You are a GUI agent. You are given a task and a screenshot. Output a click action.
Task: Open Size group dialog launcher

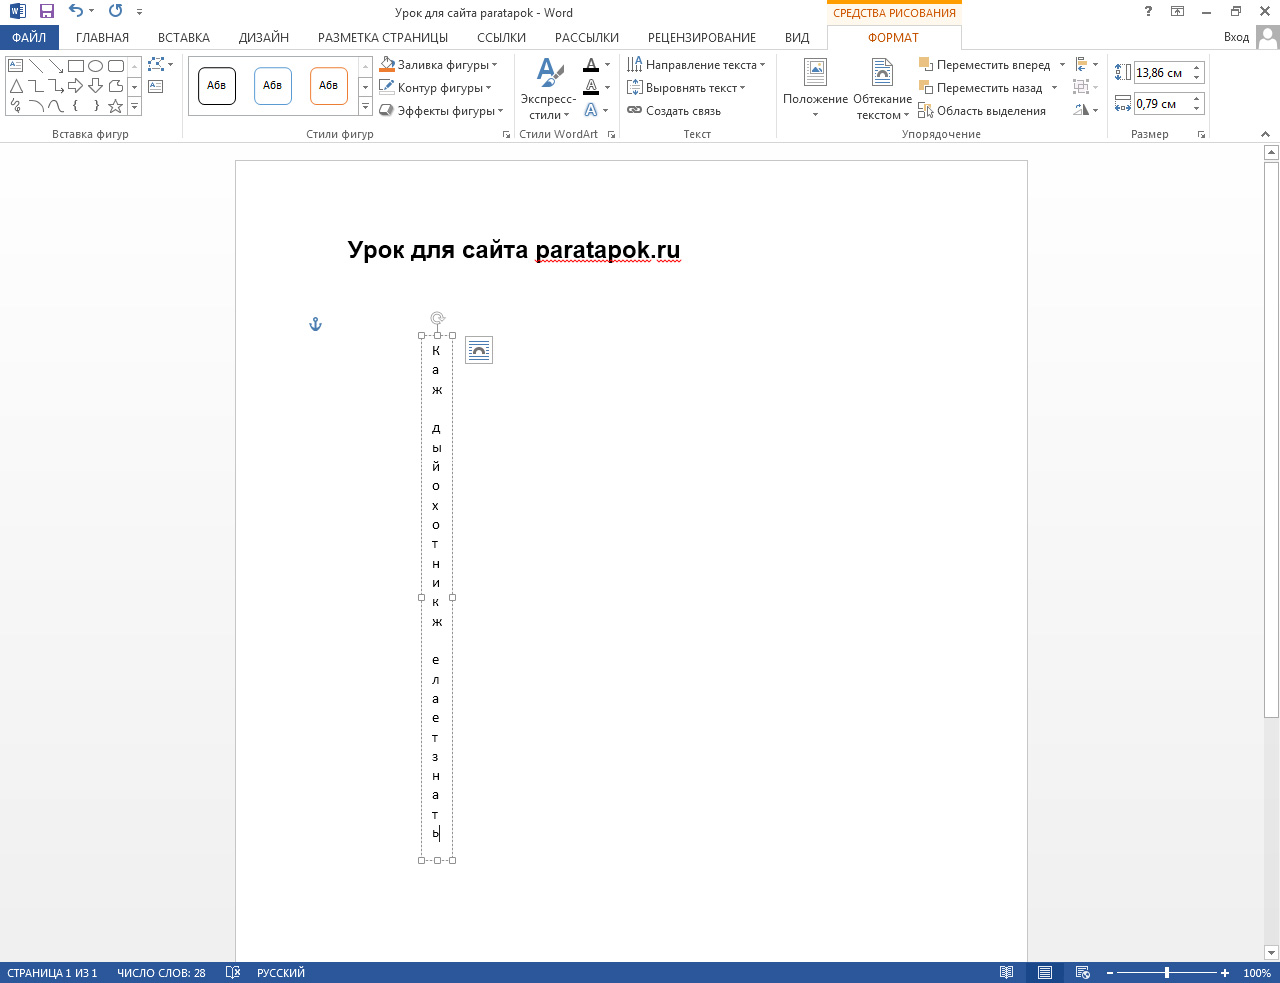[1201, 134]
